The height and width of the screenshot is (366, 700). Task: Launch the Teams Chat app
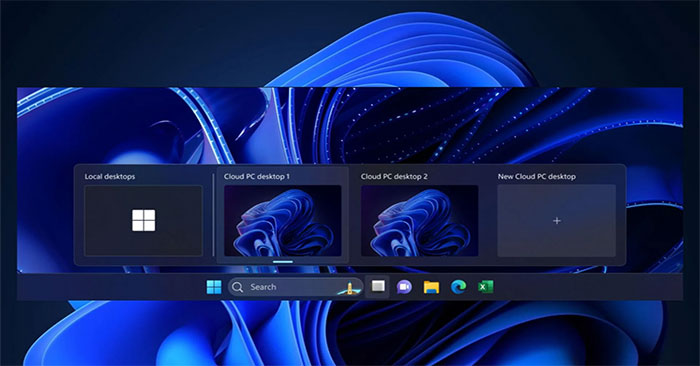[404, 287]
